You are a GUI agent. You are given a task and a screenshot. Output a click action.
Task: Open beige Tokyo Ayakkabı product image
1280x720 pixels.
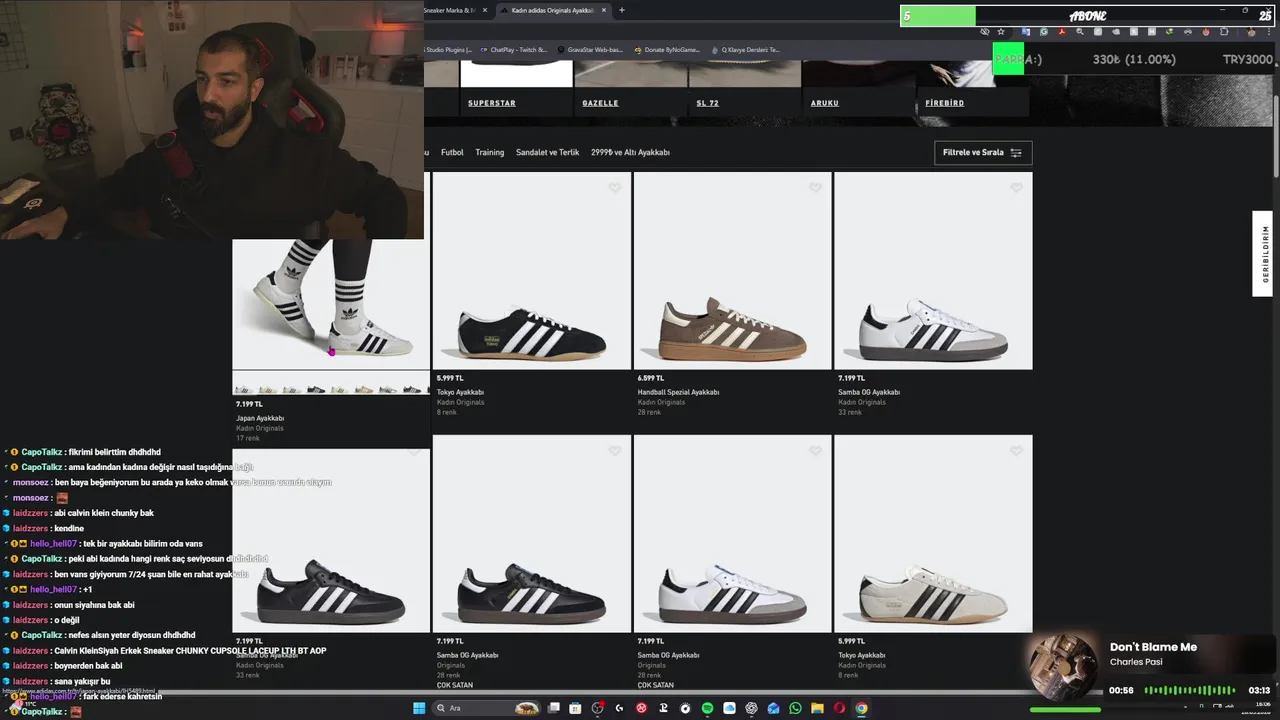tap(933, 534)
